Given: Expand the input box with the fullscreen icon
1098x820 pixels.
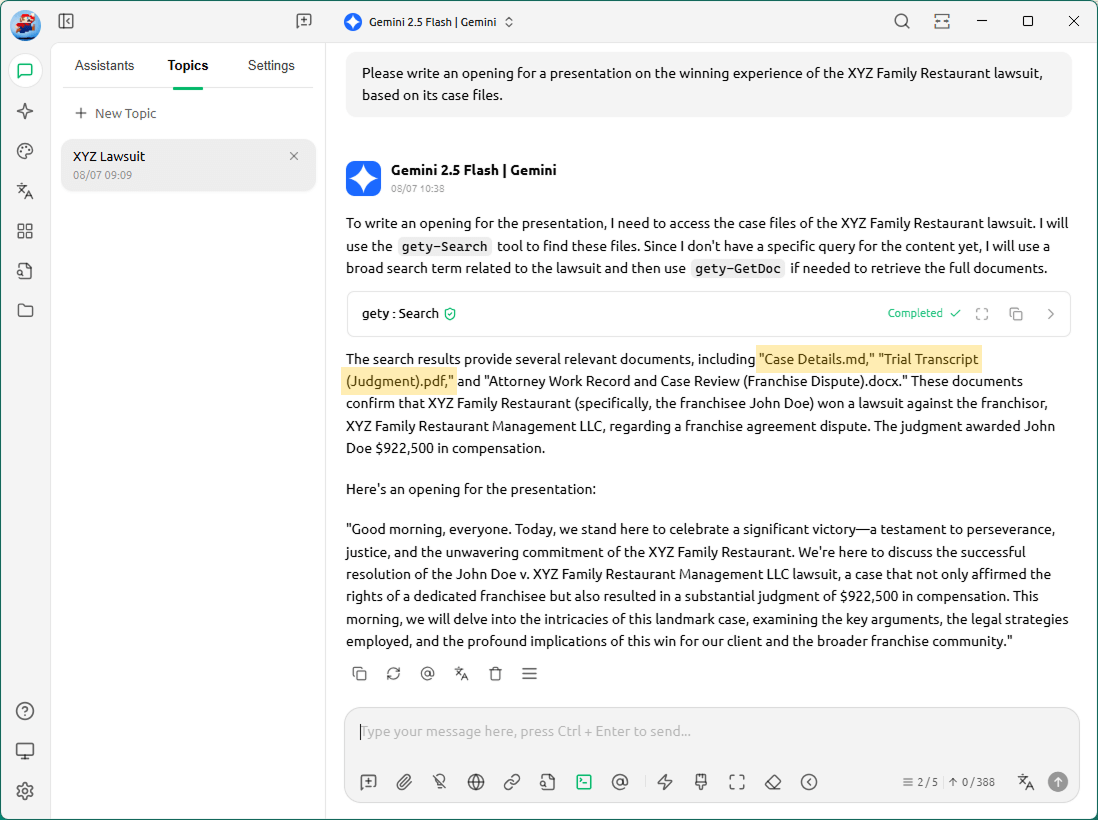Looking at the screenshot, I should [737, 782].
